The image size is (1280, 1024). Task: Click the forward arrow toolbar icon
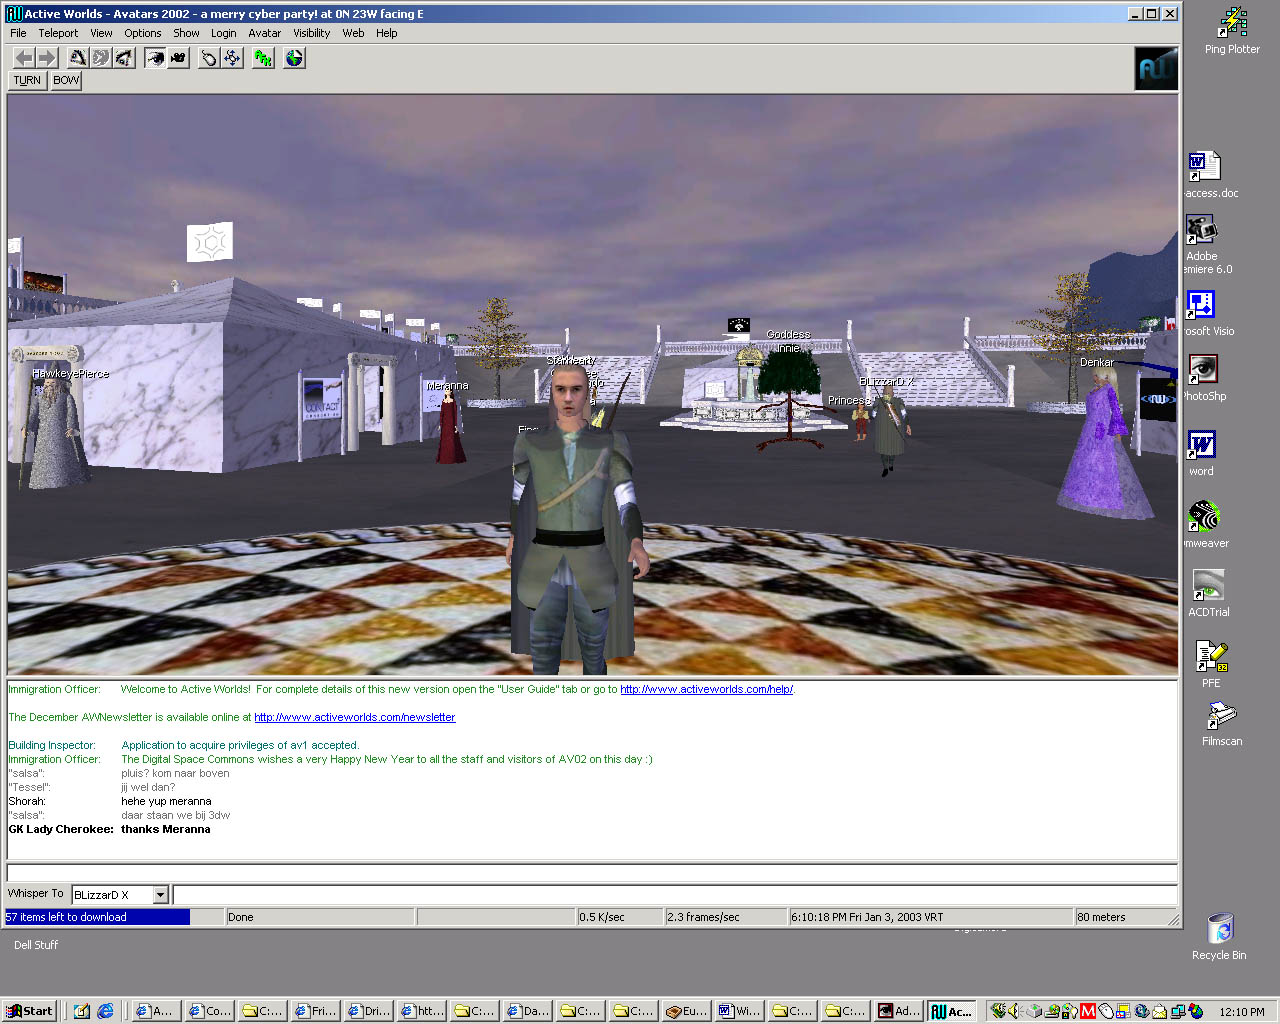[x=47, y=58]
